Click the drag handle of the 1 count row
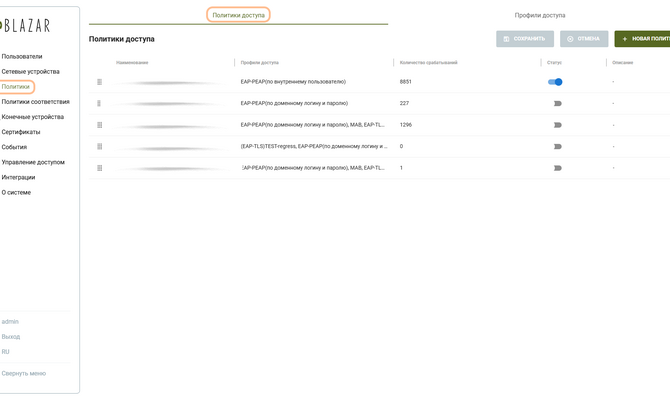The height and width of the screenshot is (400, 670). pyautogui.click(x=100, y=168)
